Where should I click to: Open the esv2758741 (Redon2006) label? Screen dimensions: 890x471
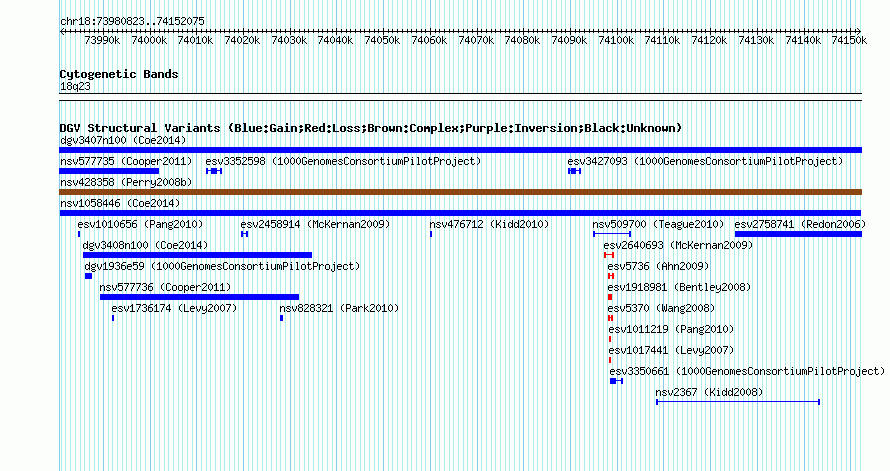(x=800, y=224)
